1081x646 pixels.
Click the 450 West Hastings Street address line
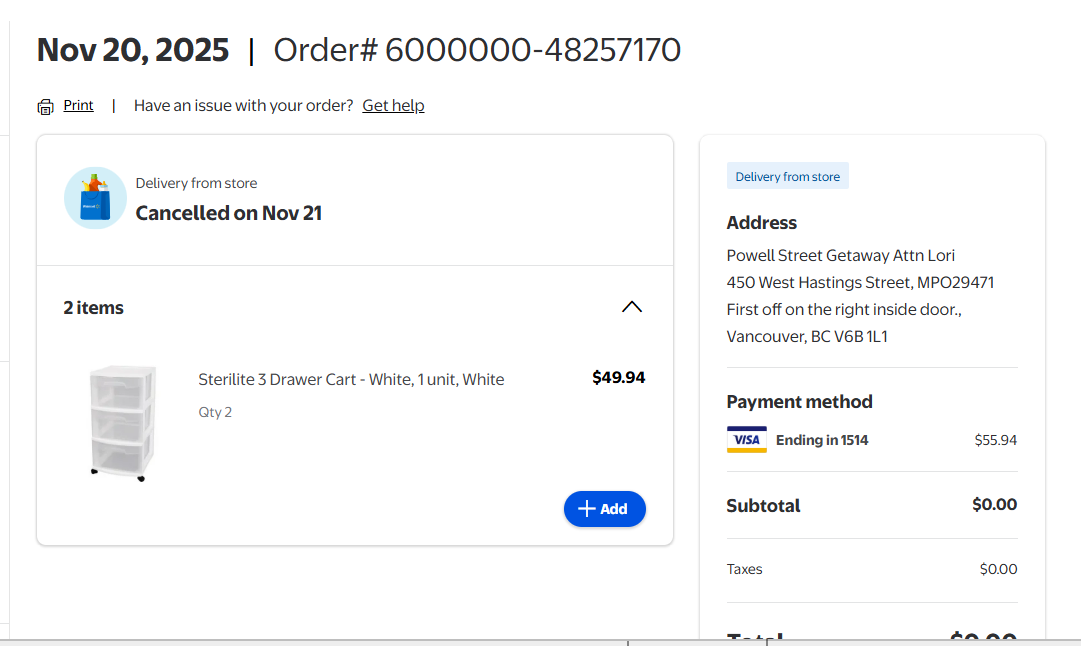click(860, 283)
